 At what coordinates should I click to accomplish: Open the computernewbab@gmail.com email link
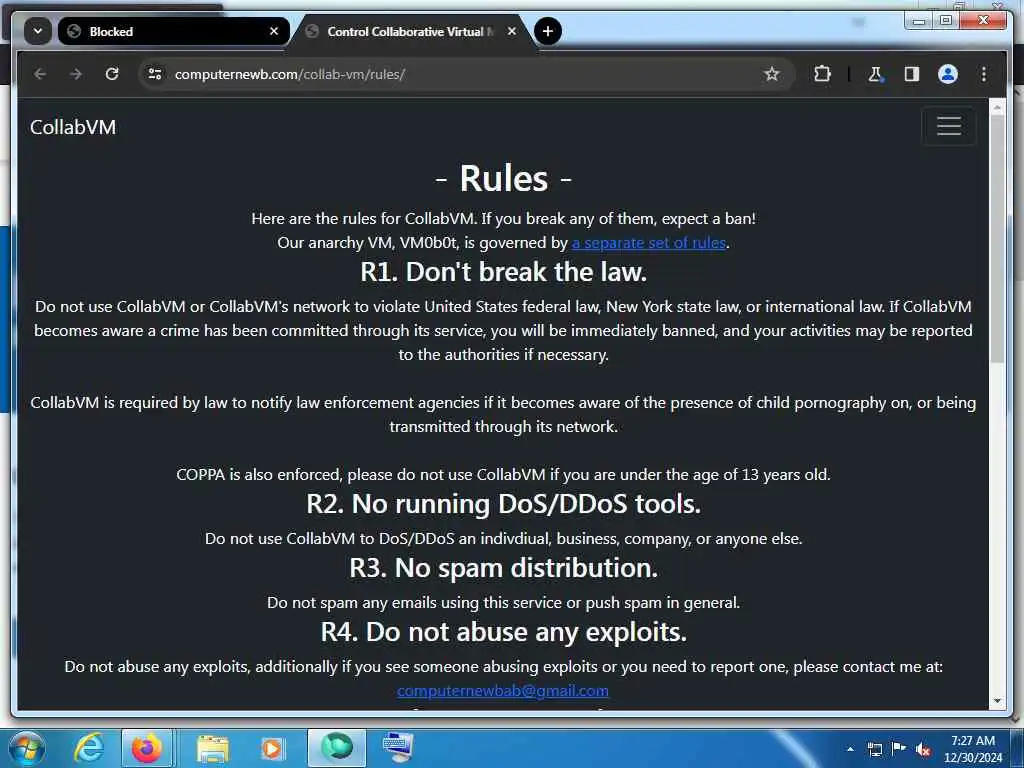click(x=503, y=691)
